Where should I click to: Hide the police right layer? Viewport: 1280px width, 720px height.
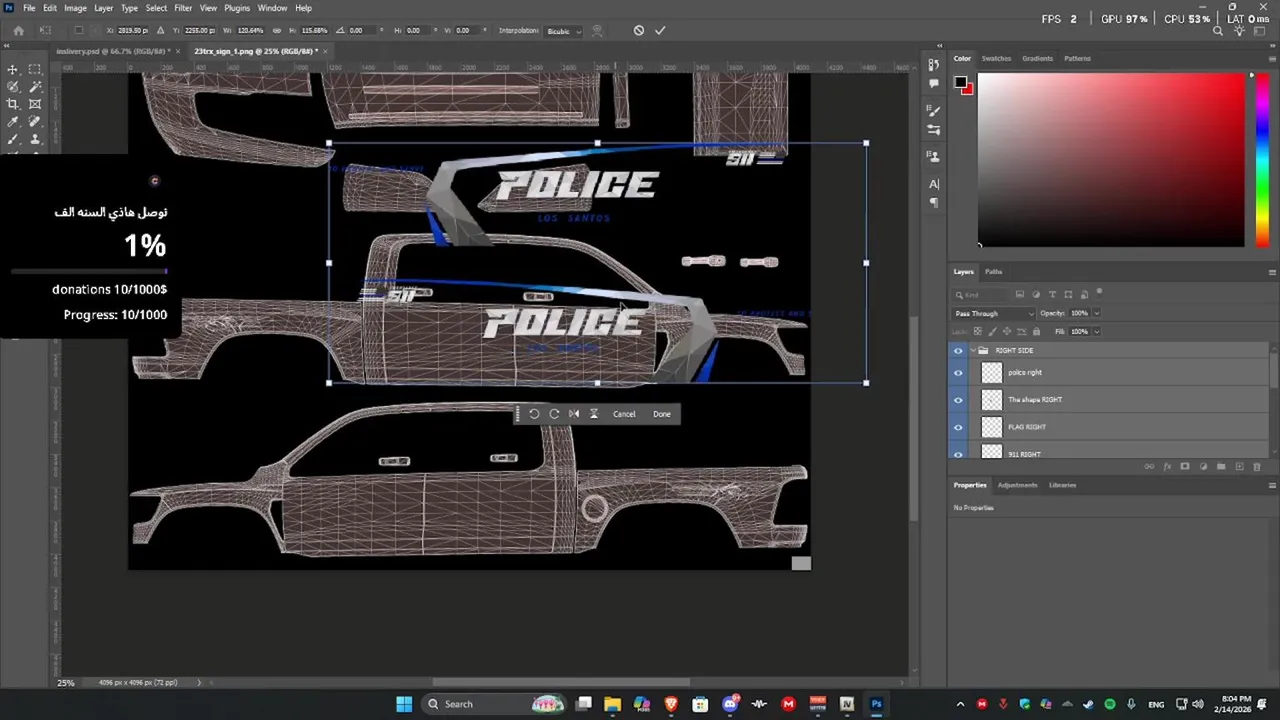[x=958, y=373]
